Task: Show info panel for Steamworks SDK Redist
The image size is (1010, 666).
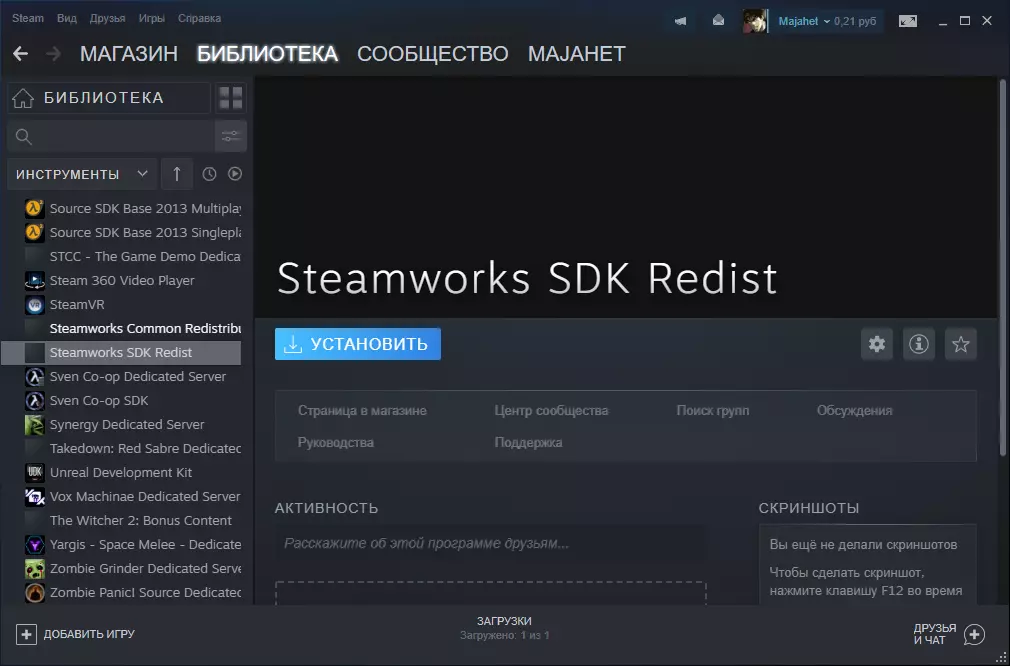Action: (919, 344)
